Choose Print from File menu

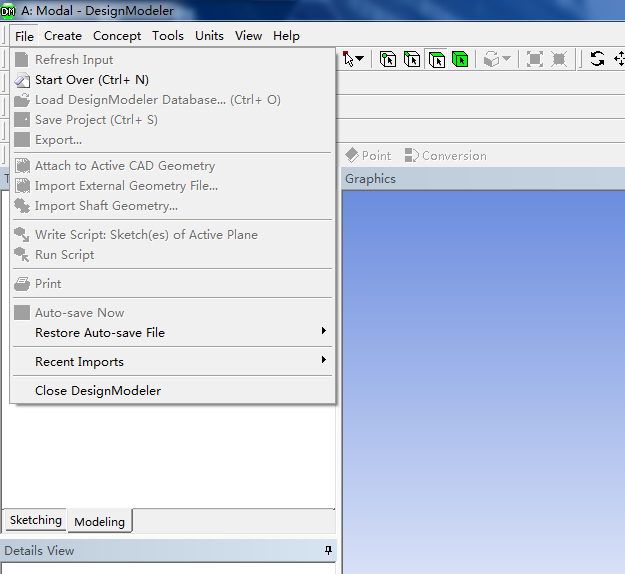172,283
